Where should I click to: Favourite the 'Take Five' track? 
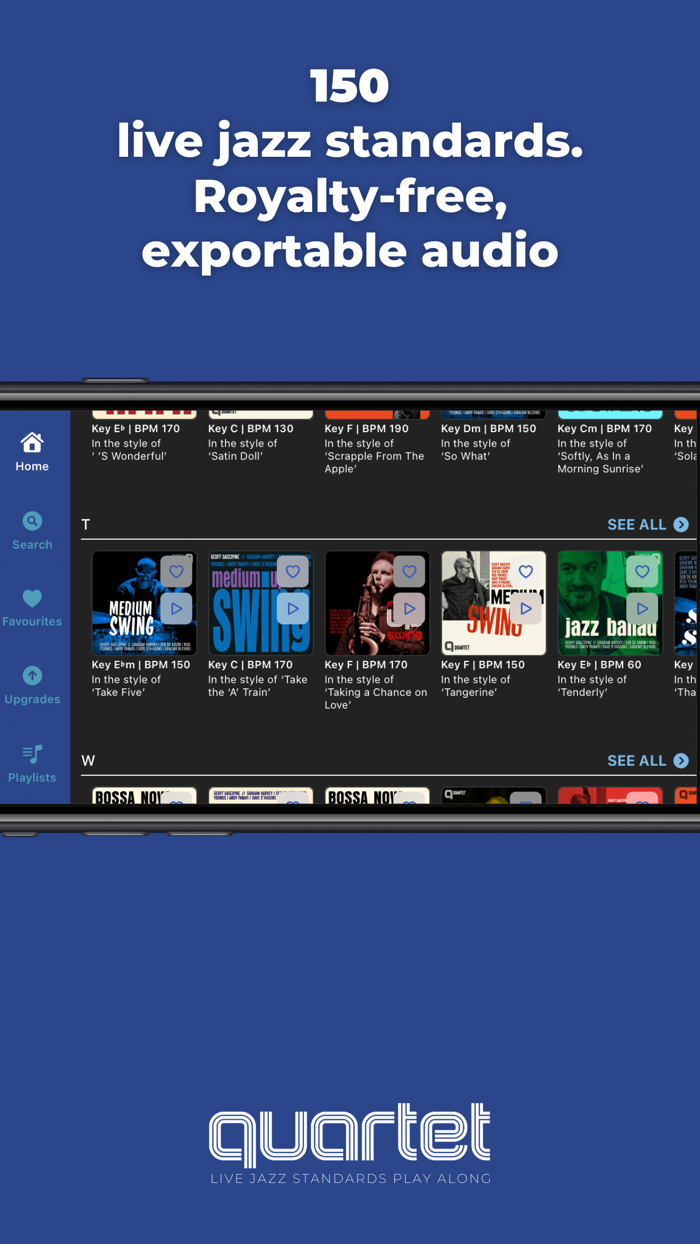coord(176,572)
